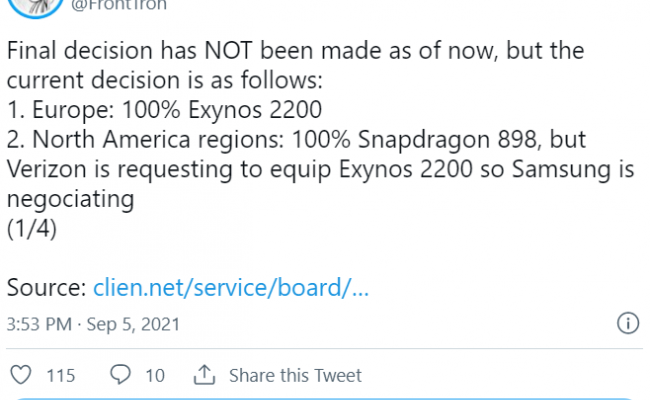The height and width of the screenshot is (400, 650).
Task: Click "Share this Tweet" label
Action: click(295, 376)
